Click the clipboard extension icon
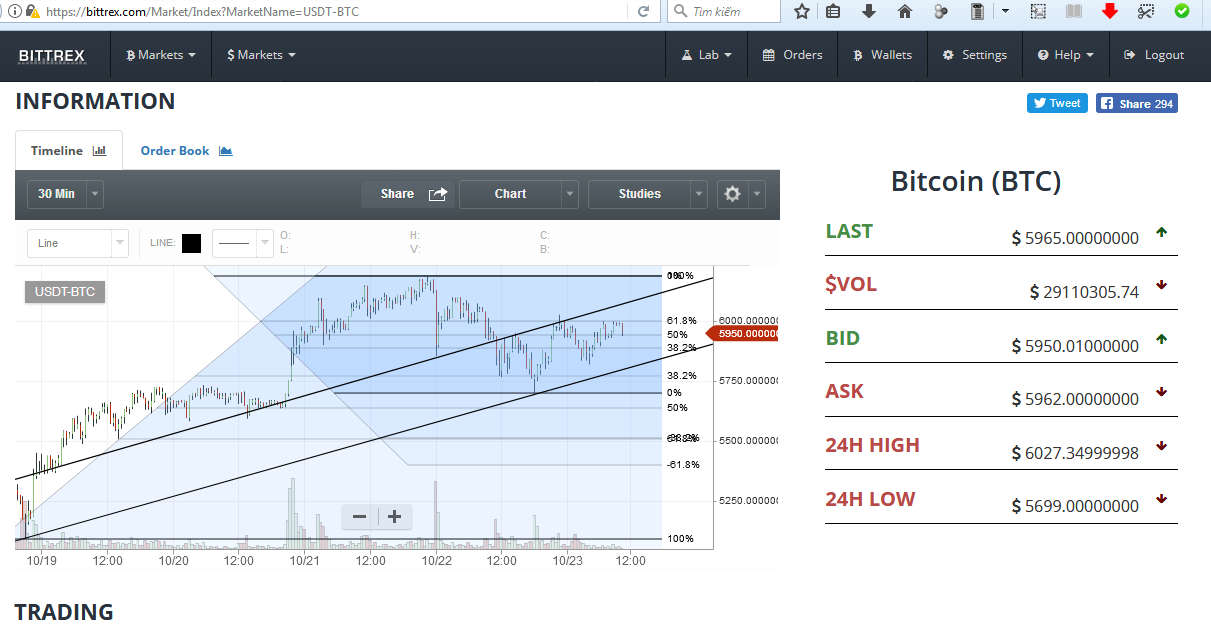This screenshot has width=1211, height=637. pyautogui.click(x=977, y=11)
